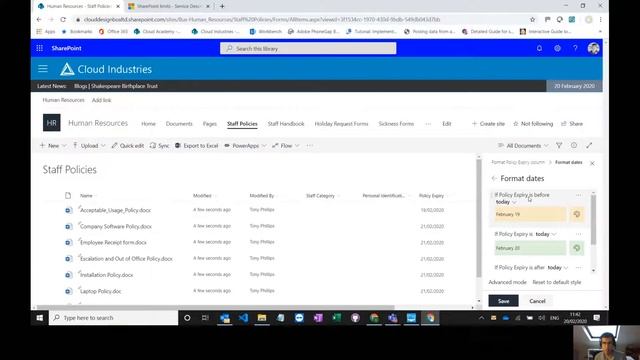The height and width of the screenshot is (360, 640).
Task: Click Create site
Action: click(x=488, y=124)
